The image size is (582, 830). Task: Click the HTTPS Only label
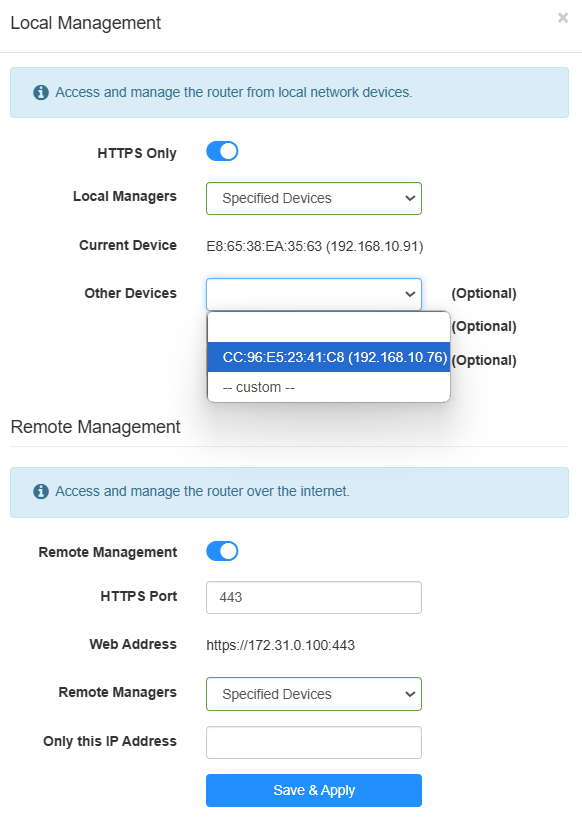tap(137, 154)
